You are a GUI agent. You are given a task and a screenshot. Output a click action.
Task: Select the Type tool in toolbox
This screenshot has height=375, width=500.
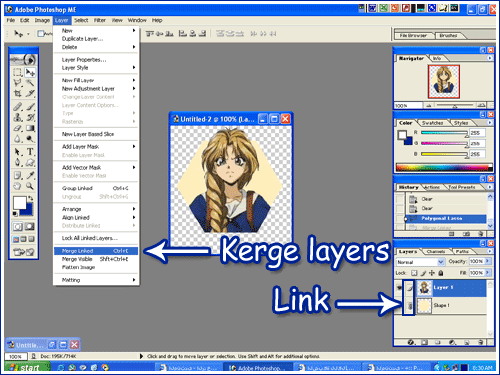click(30, 152)
